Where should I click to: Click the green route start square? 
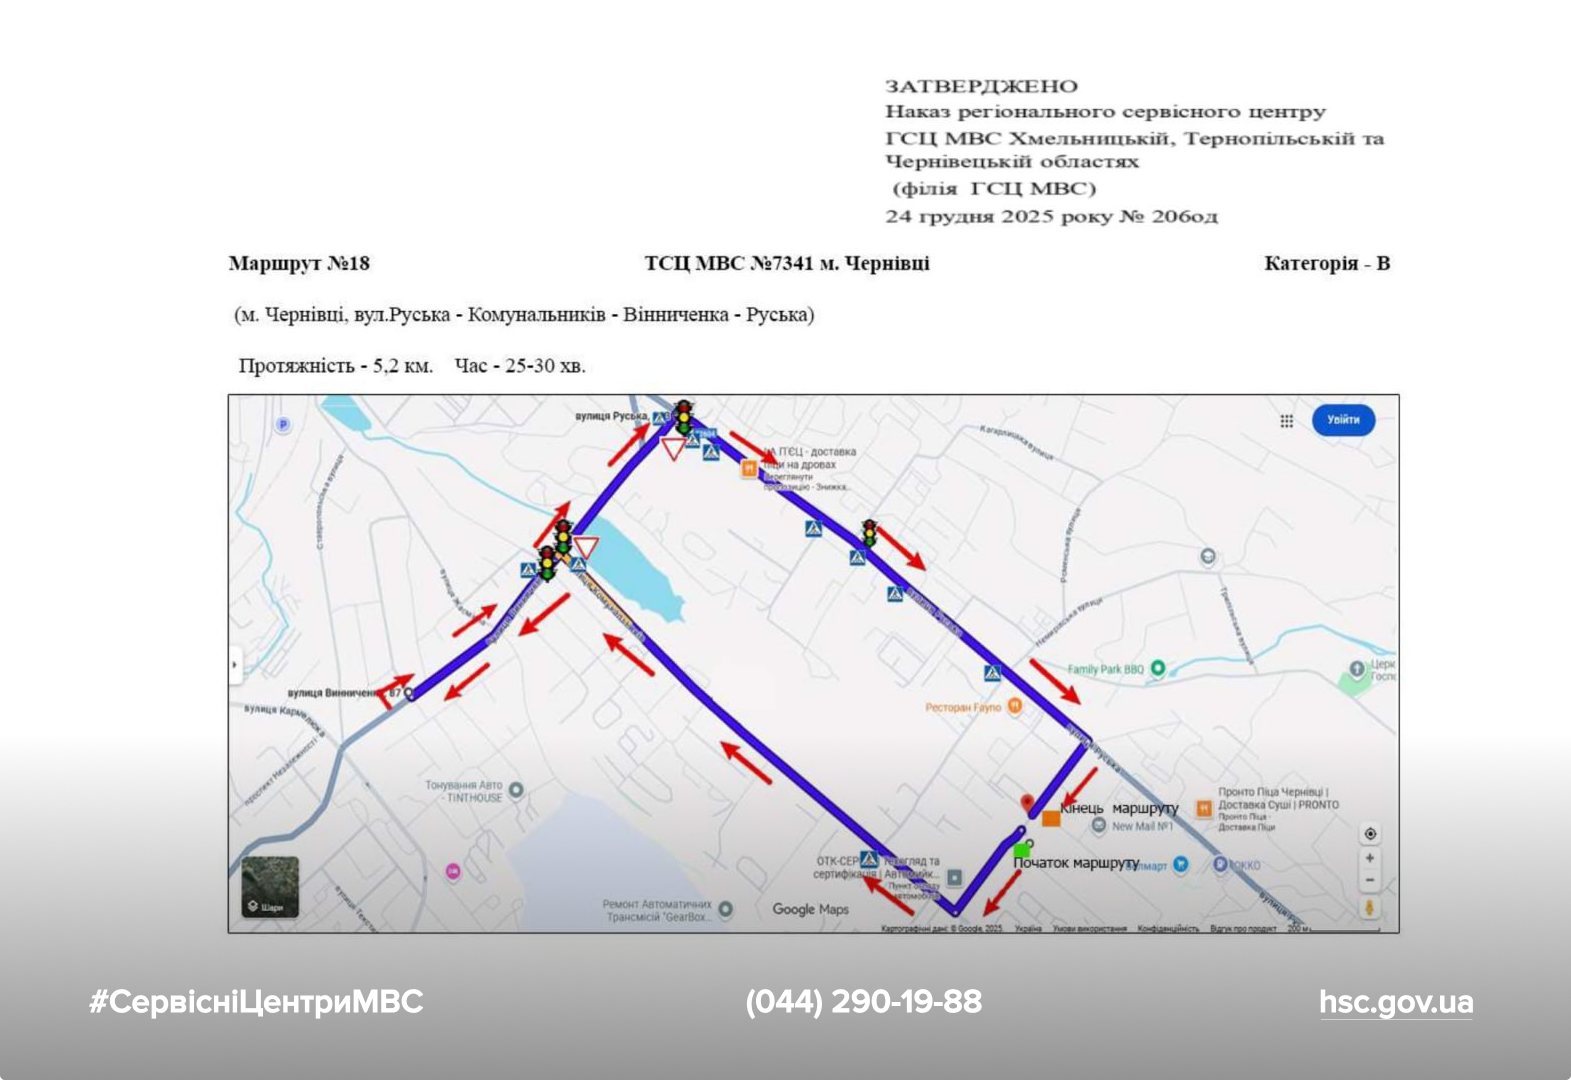tap(1021, 850)
